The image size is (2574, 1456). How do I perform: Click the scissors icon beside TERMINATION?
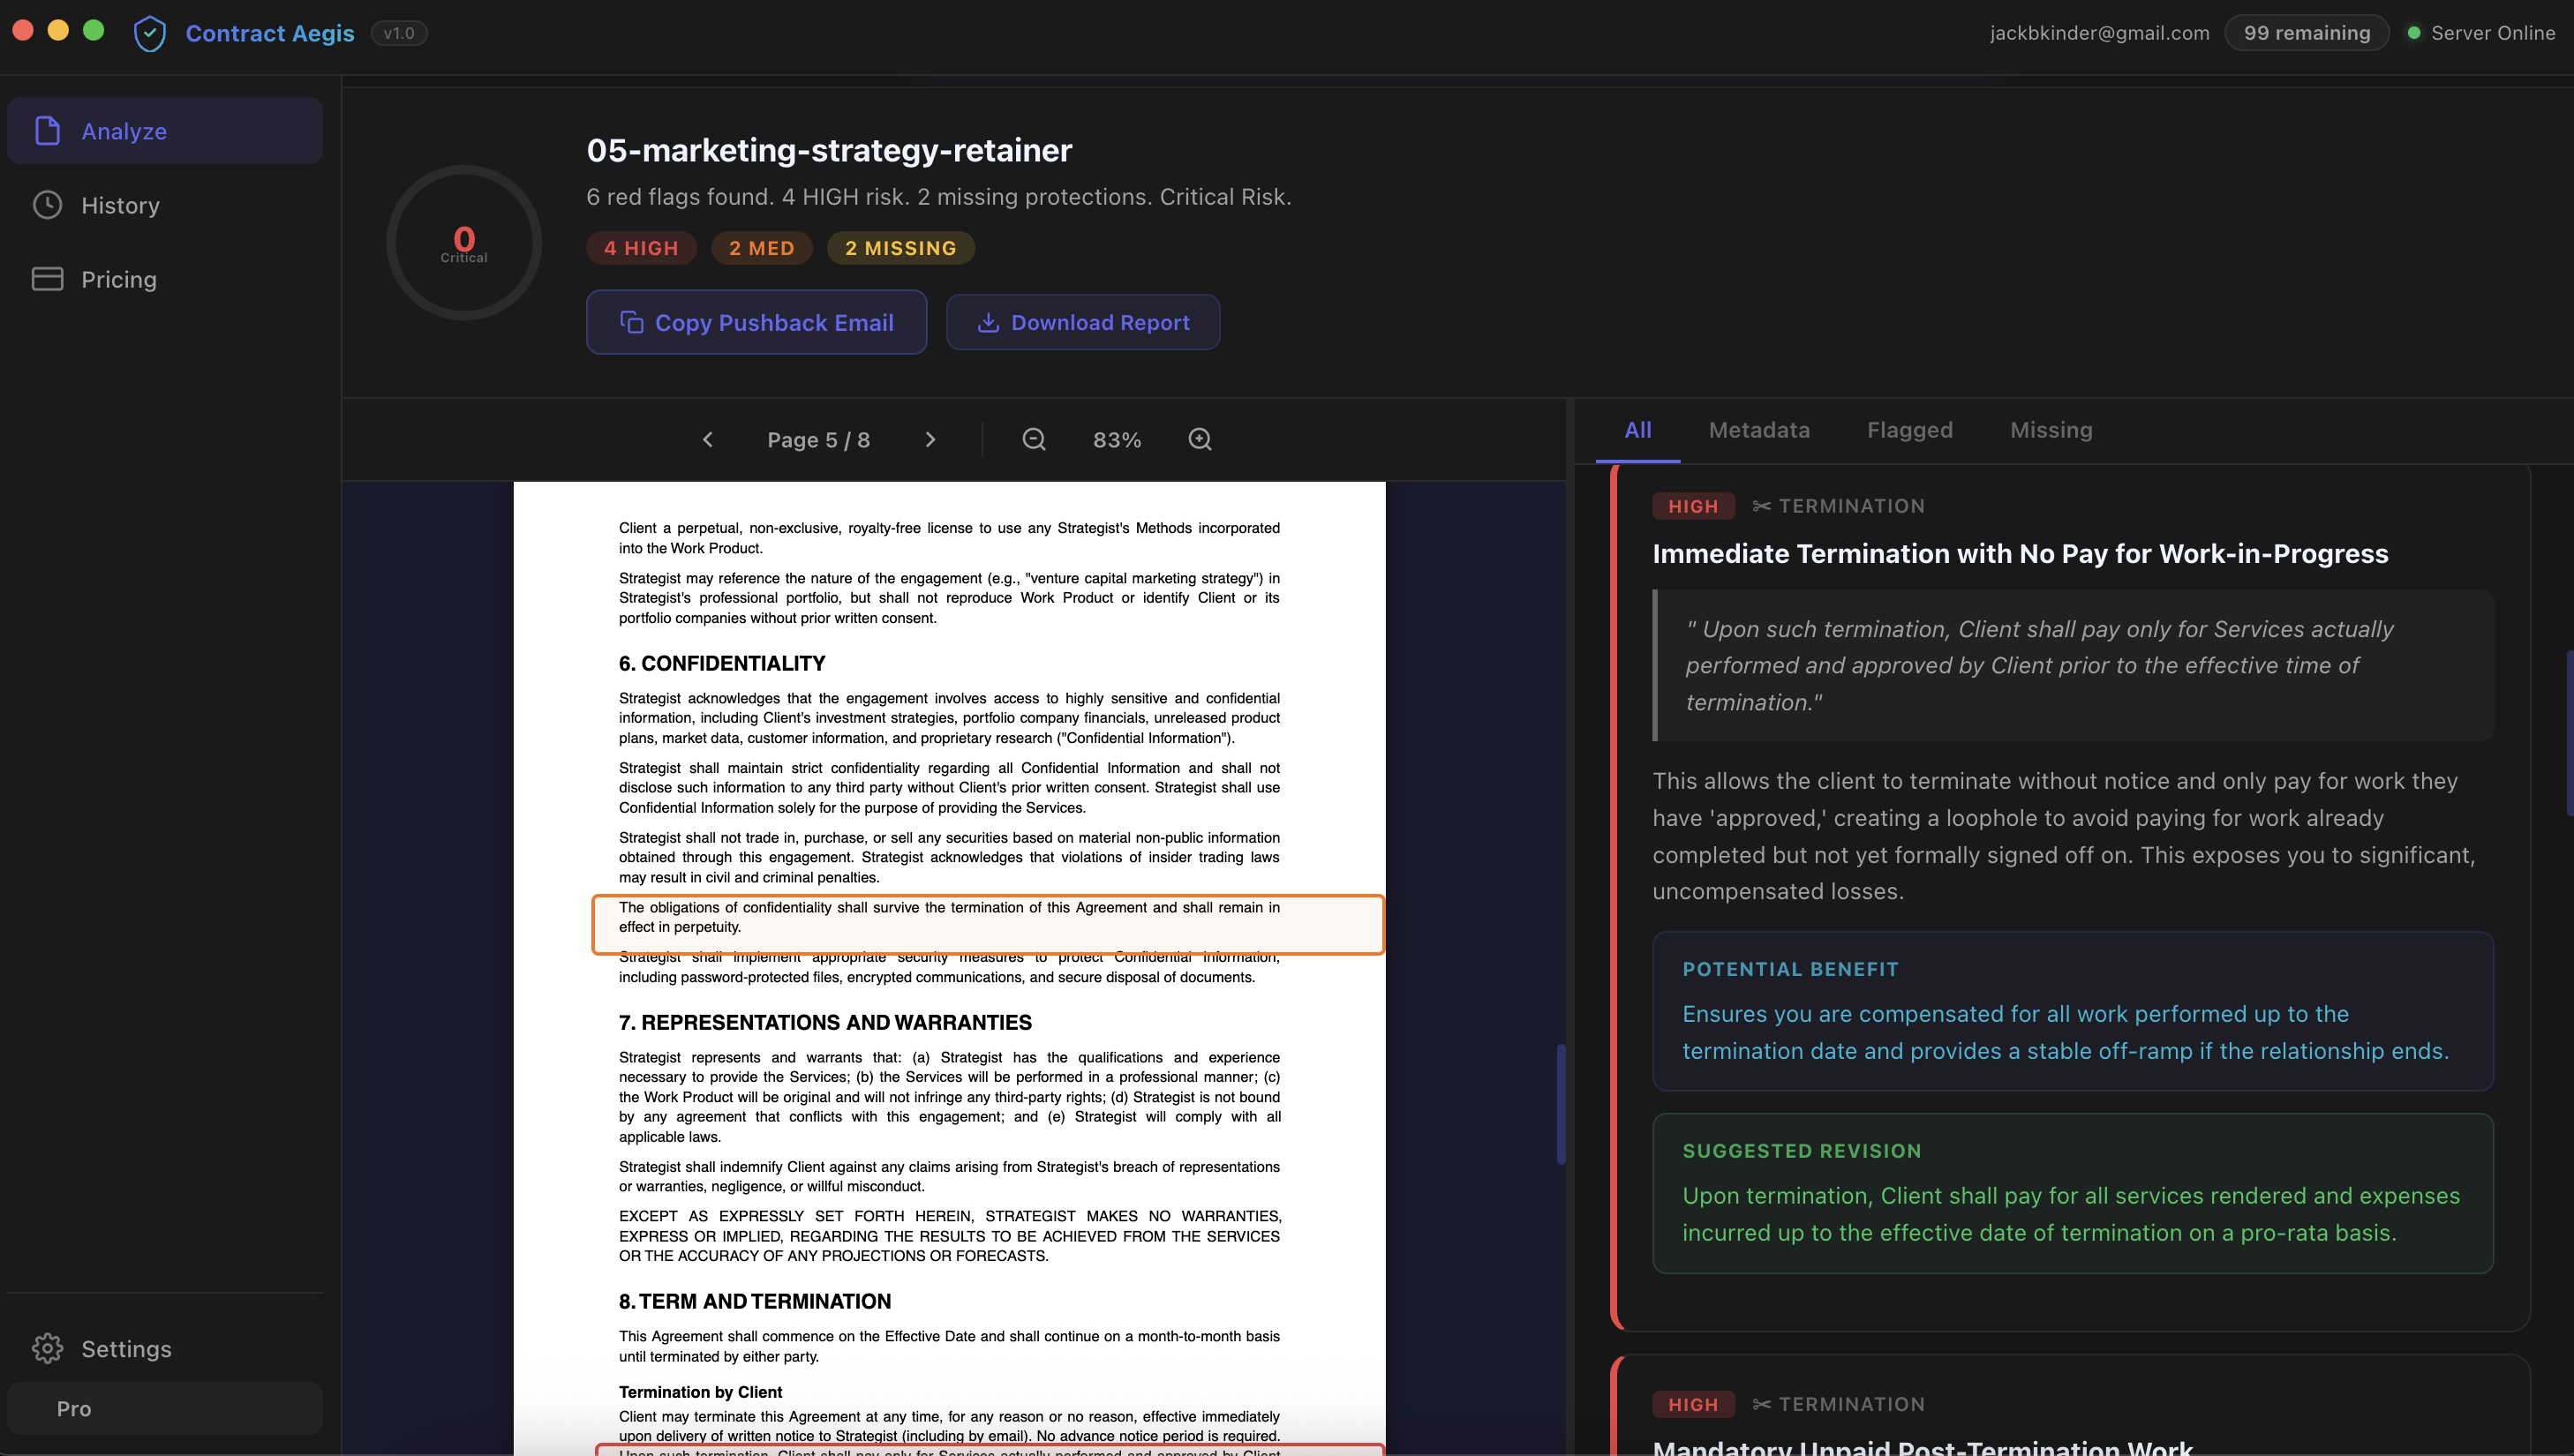[1761, 506]
